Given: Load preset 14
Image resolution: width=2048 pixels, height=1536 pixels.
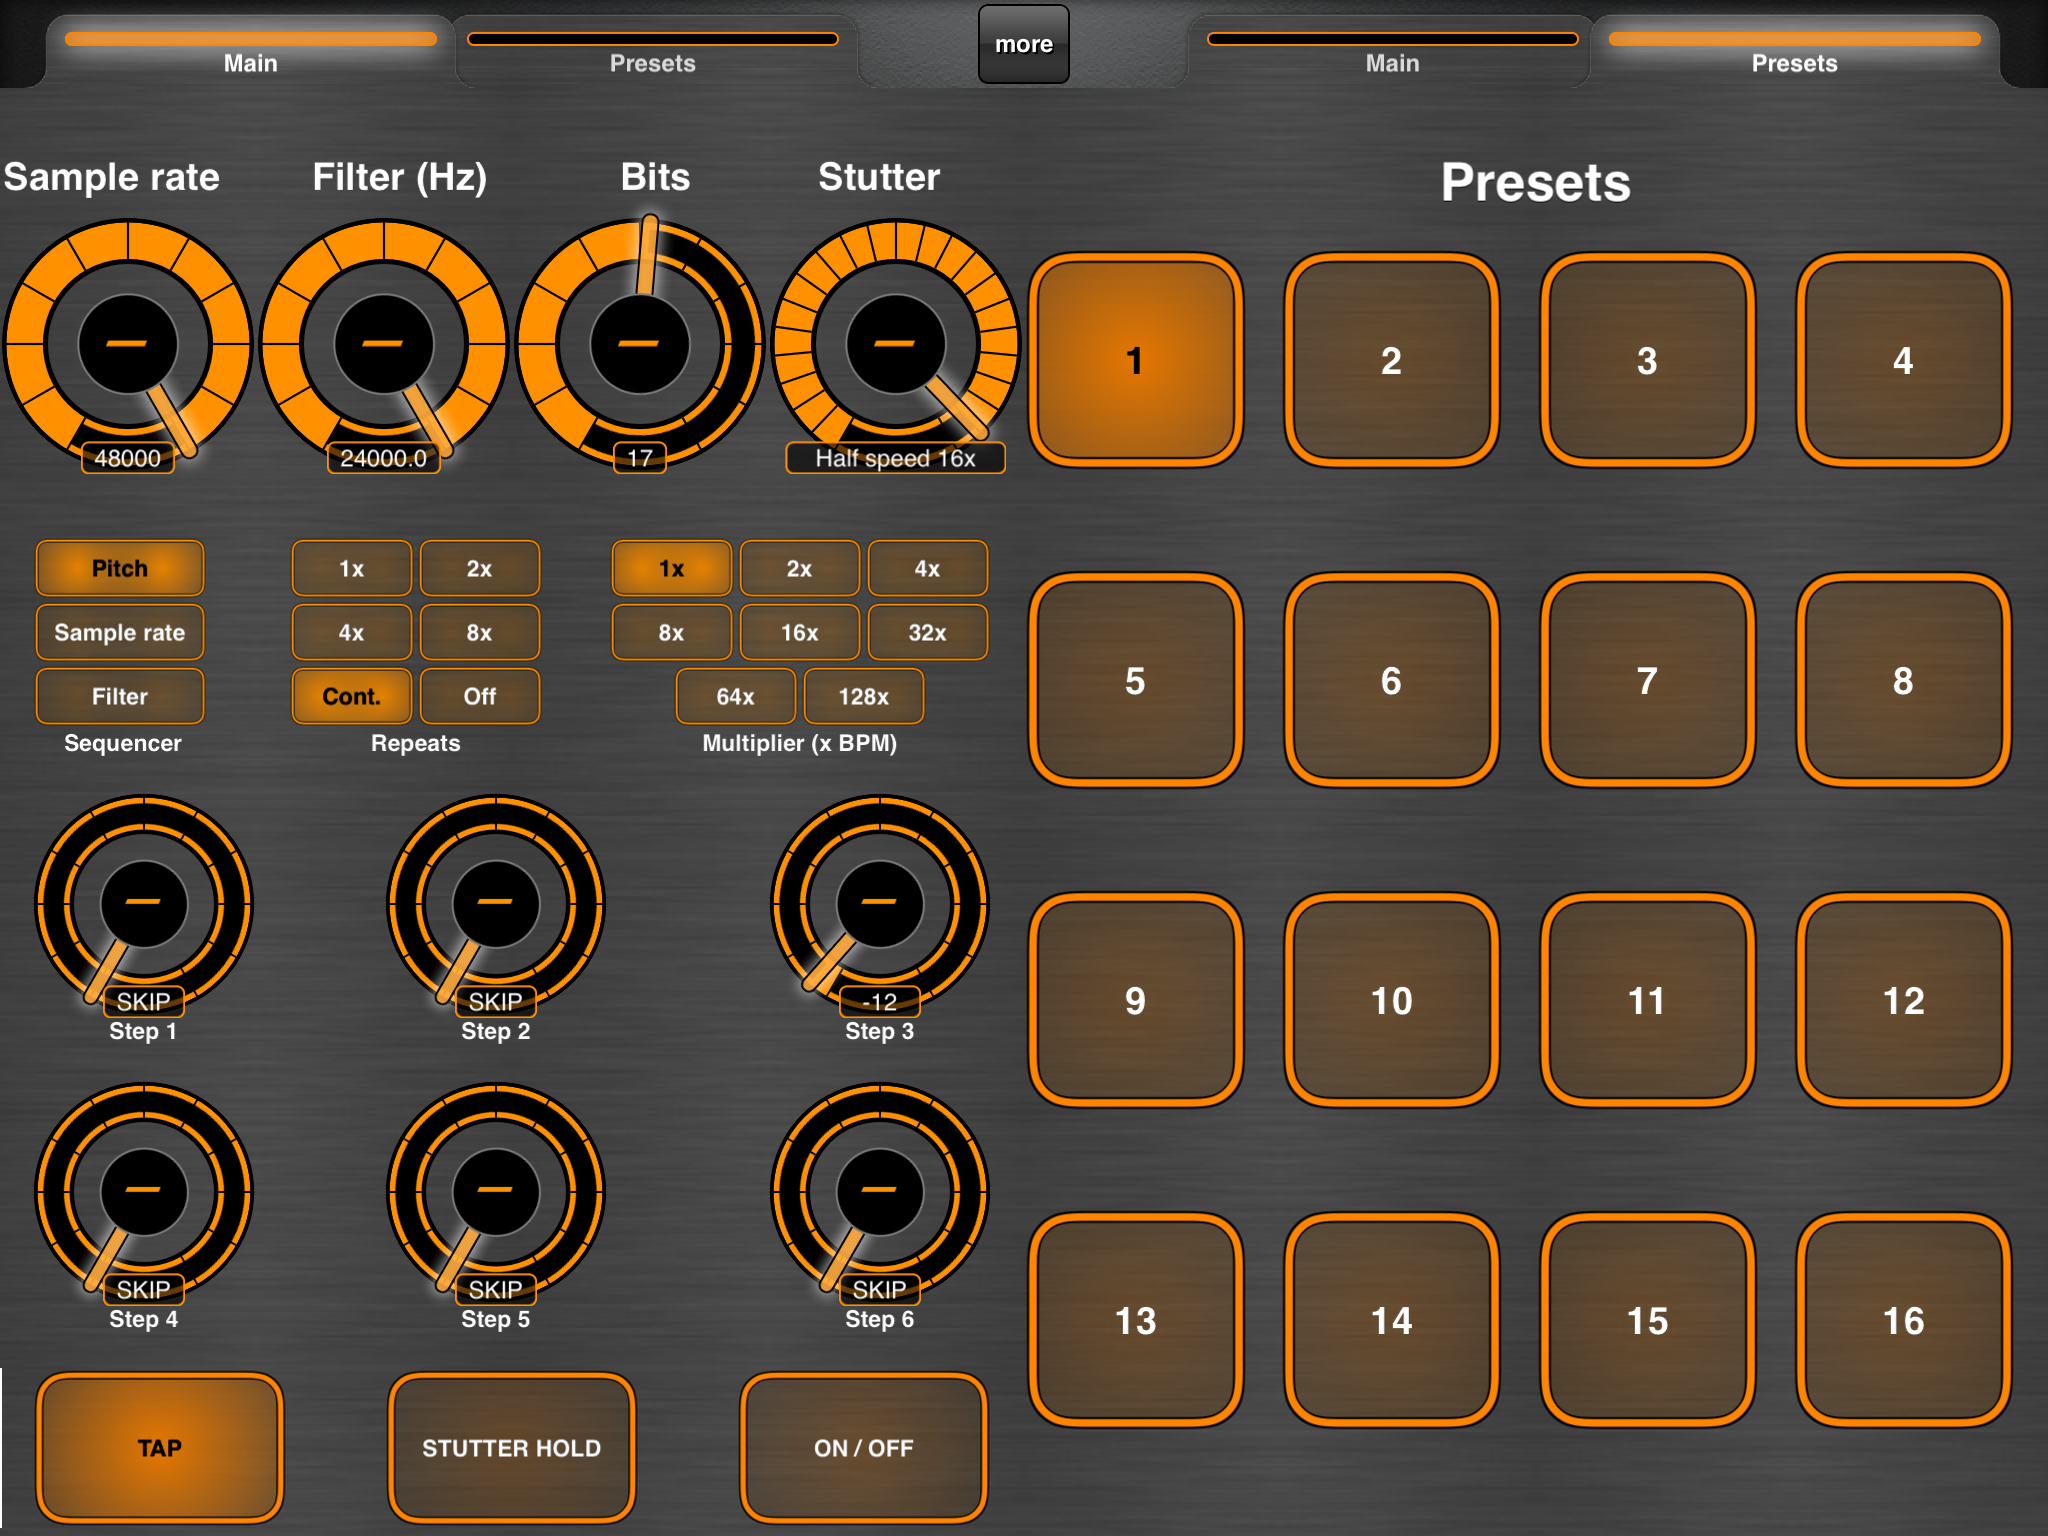Looking at the screenshot, I should click(1392, 1320).
